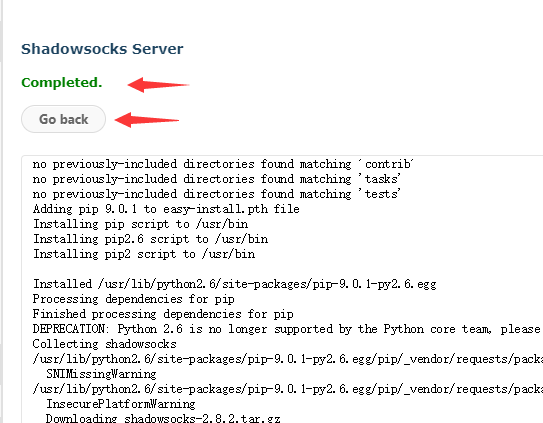
Task: Click 'Installing pip2 script' log line
Action: point(144,254)
